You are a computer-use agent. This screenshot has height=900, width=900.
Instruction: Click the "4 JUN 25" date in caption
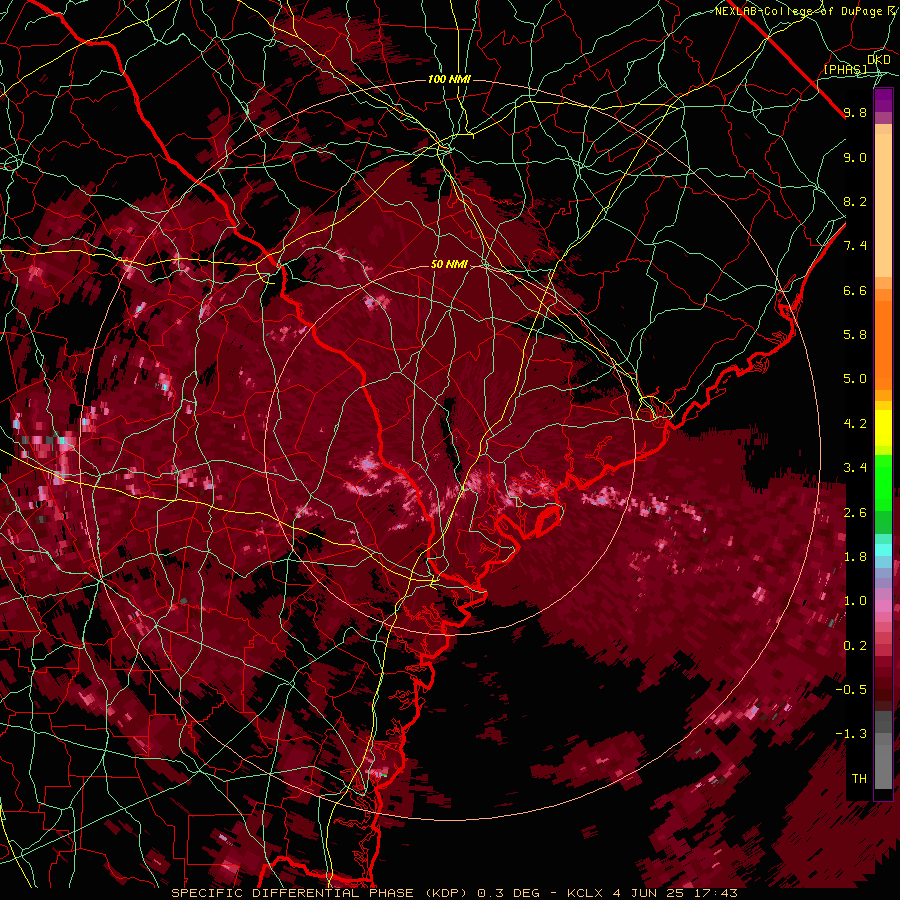[646, 893]
